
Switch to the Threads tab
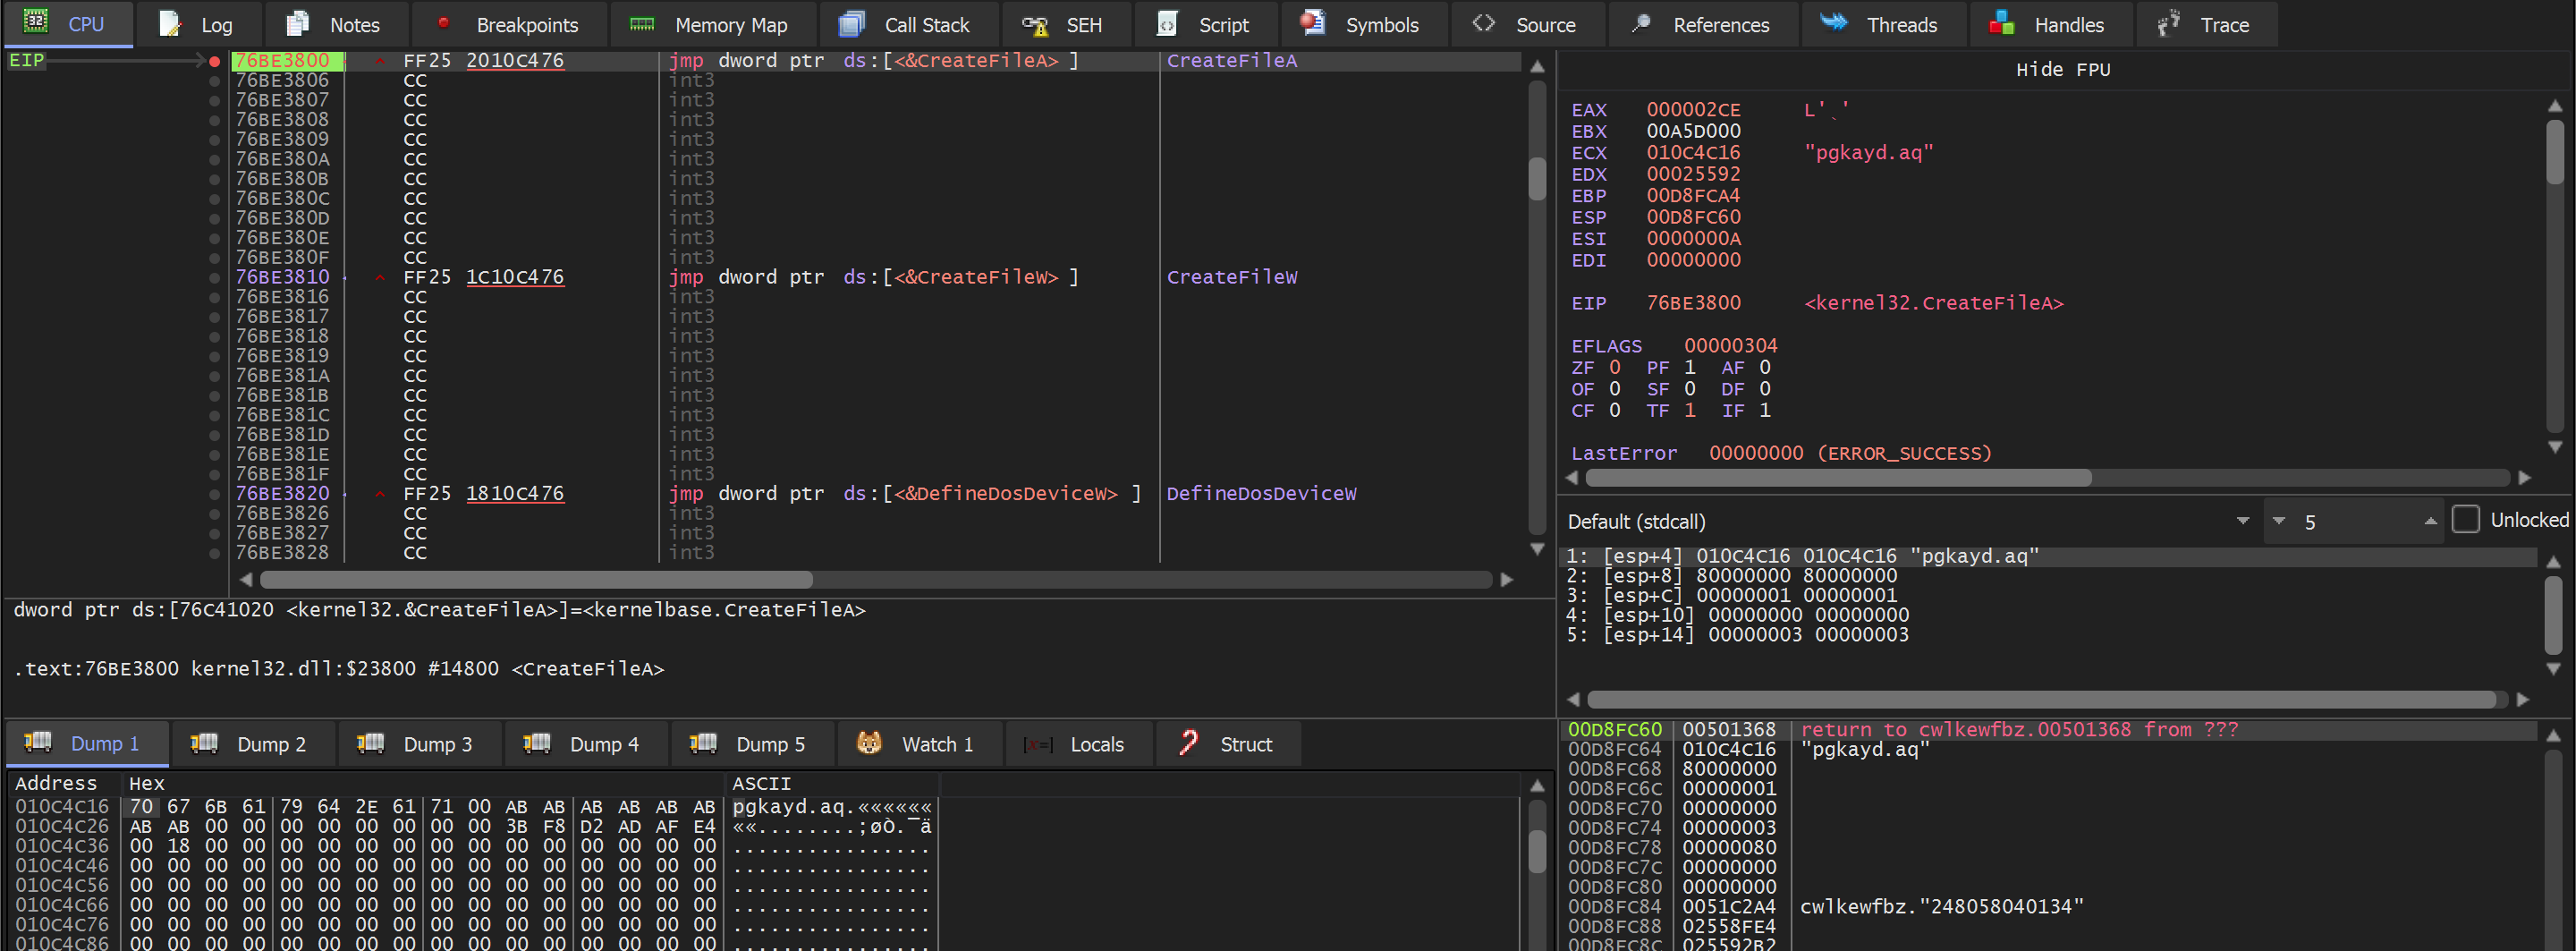click(1900, 24)
